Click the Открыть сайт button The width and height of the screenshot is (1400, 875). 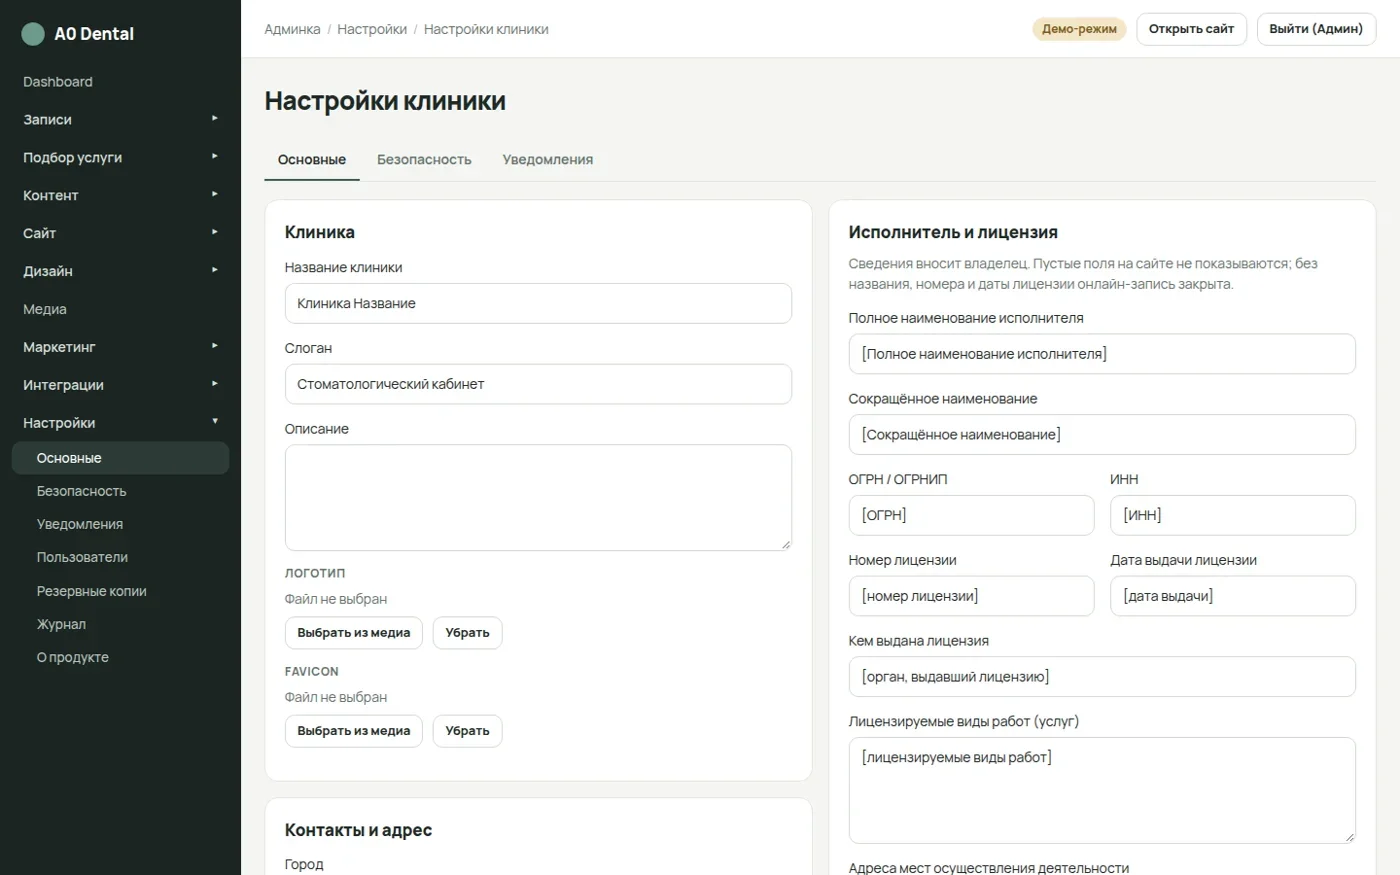(1191, 29)
